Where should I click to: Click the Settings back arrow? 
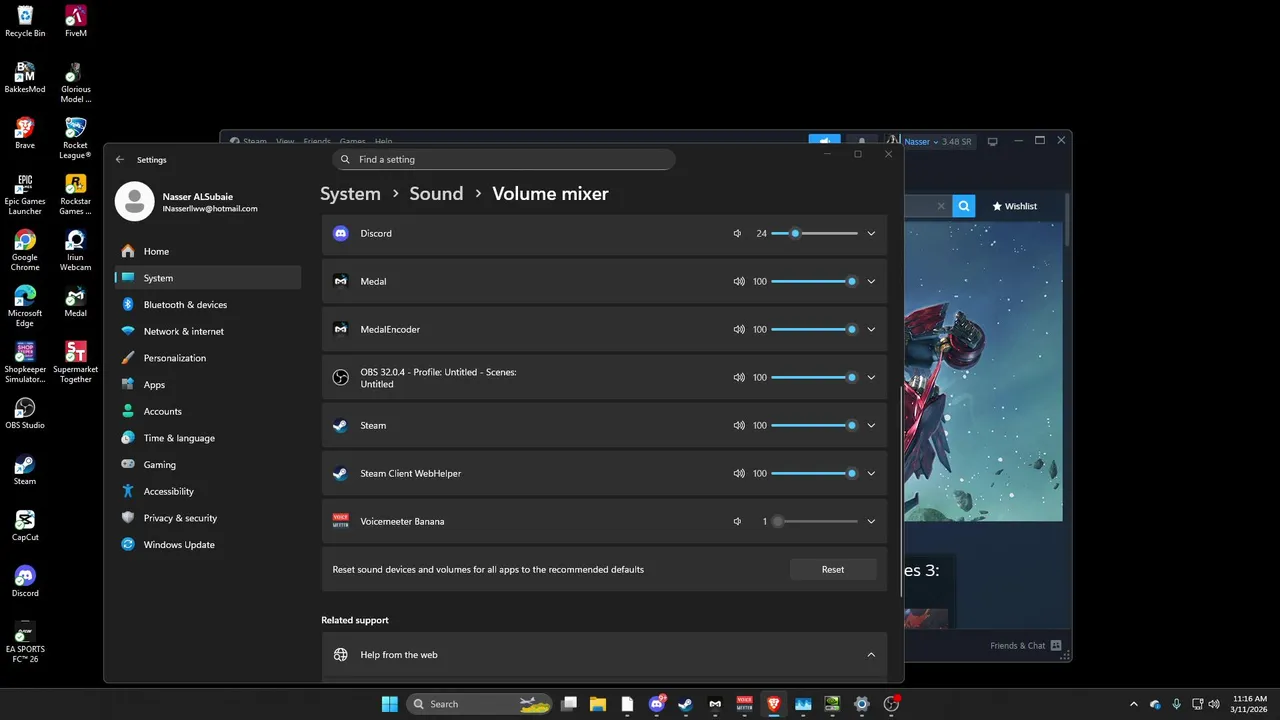tap(120, 159)
